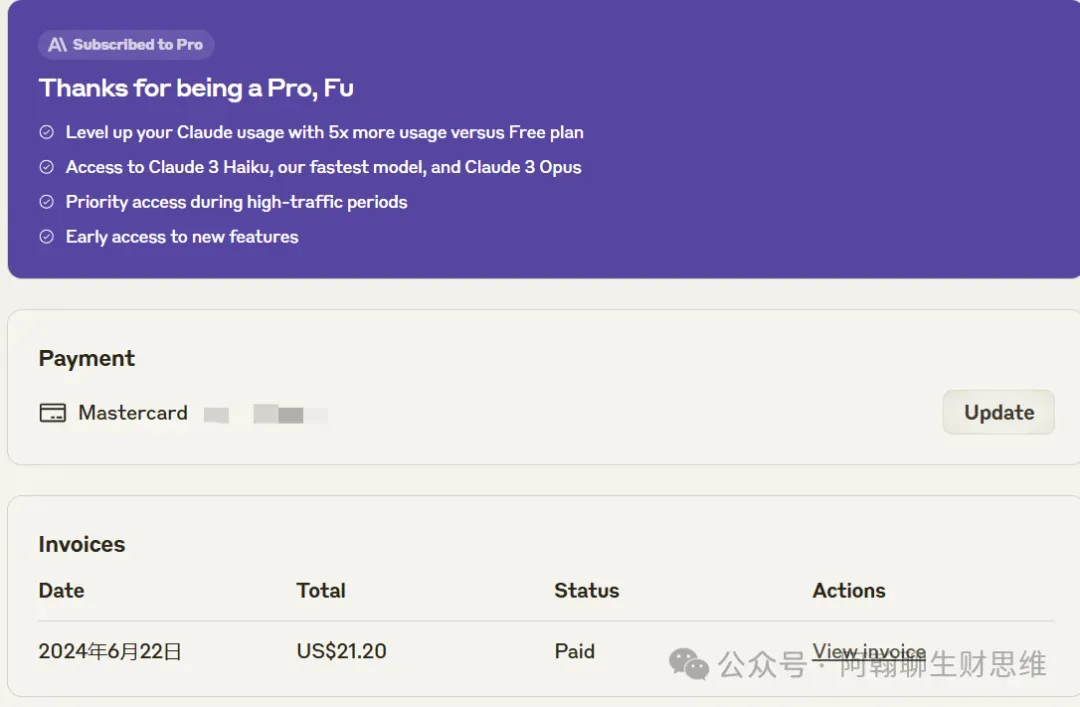The height and width of the screenshot is (707, 1080).
Task: Click the check icon beside Early access
Action: (x=46, y=237)
